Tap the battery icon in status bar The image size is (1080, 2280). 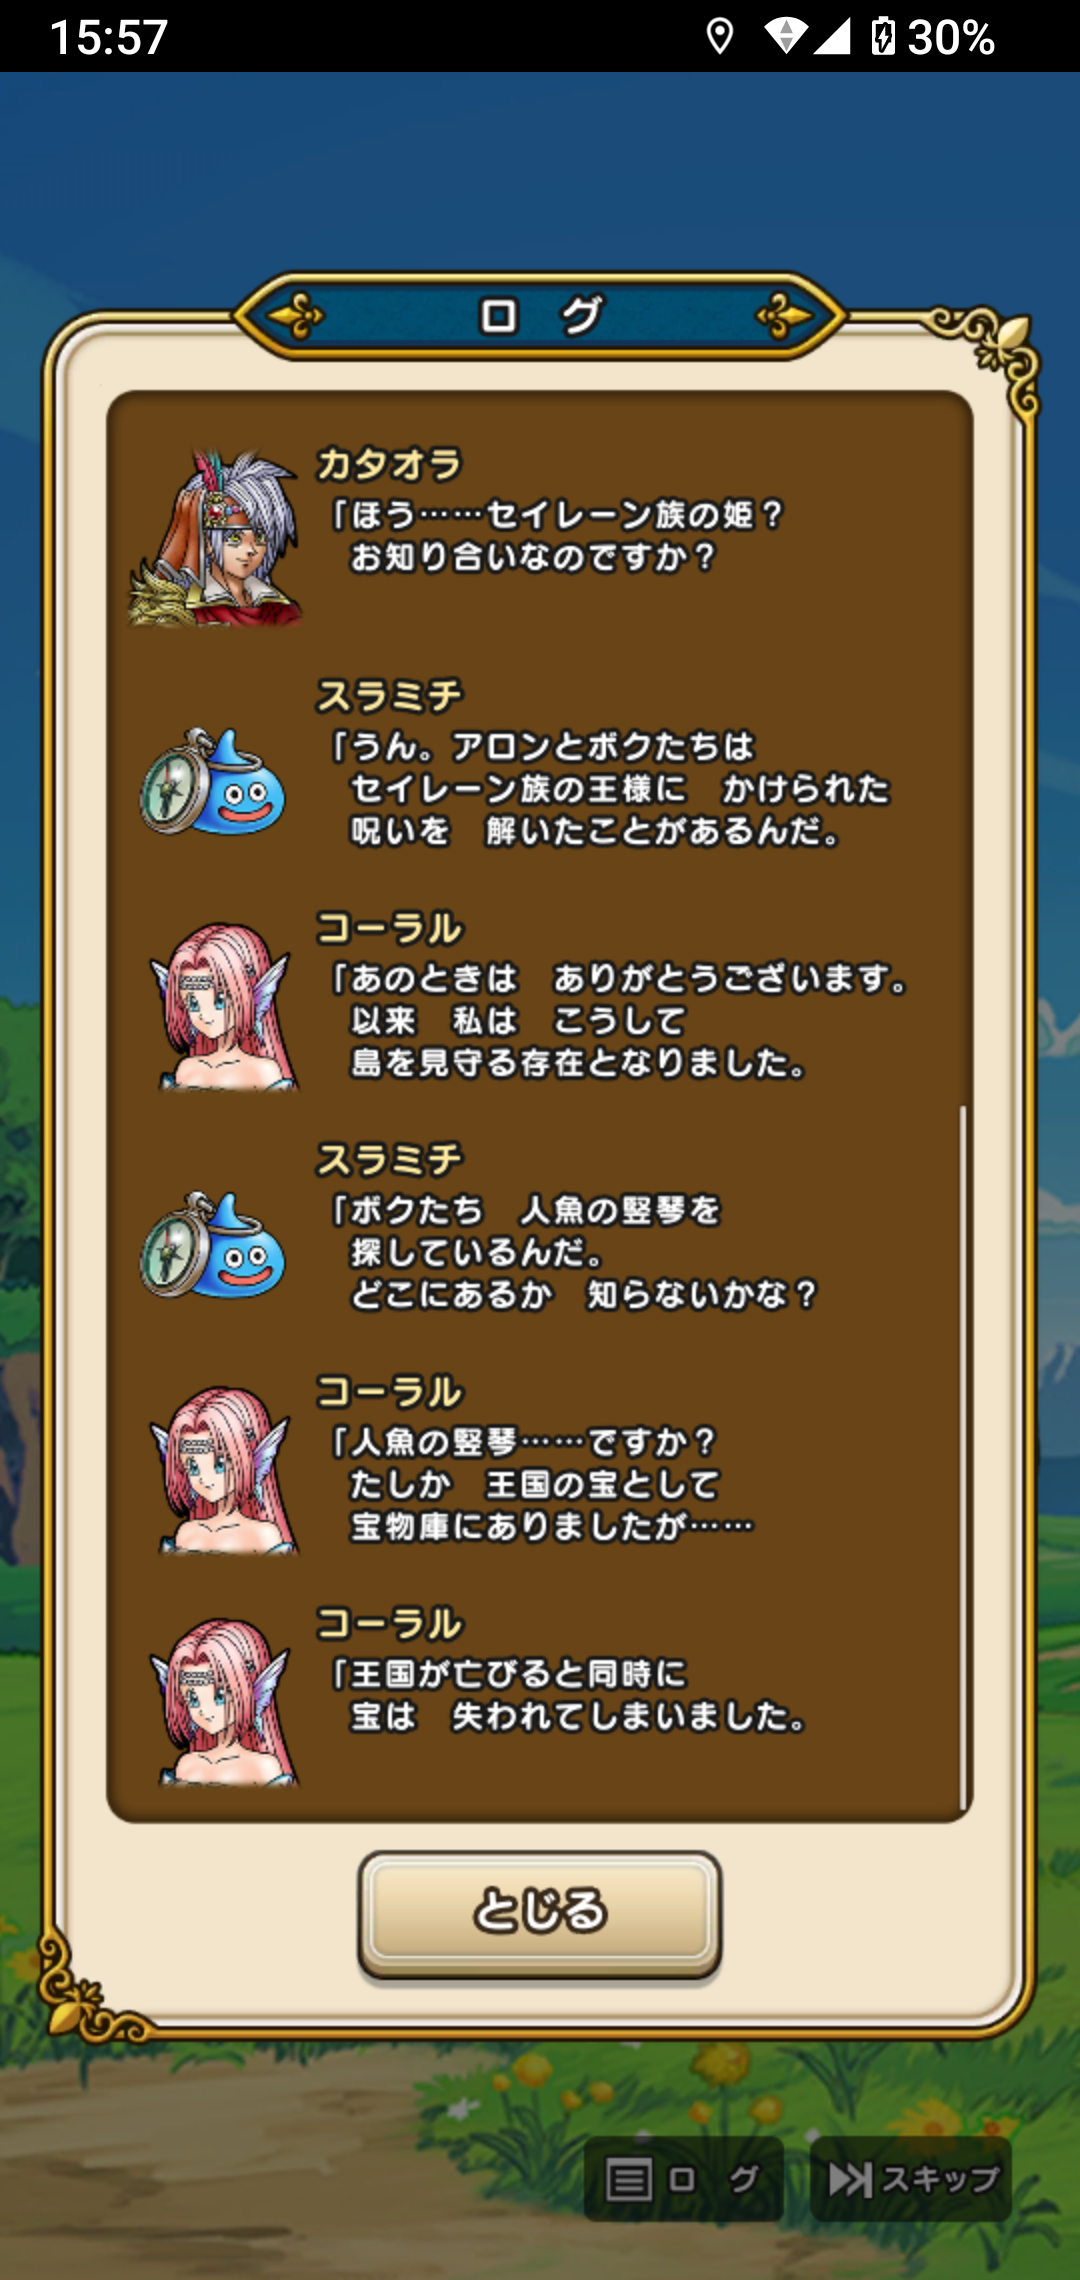tap(883, 37)
